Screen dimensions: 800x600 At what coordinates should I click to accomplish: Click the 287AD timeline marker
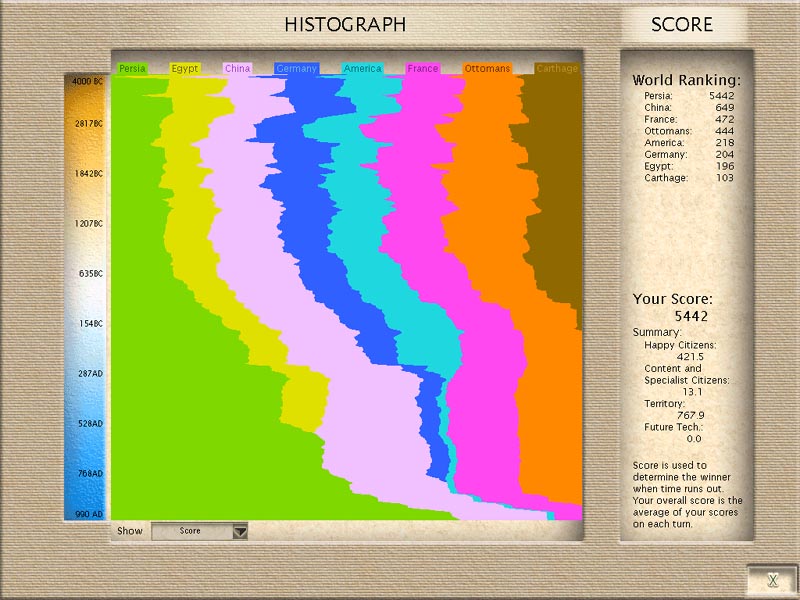click(x=88, y=373)
